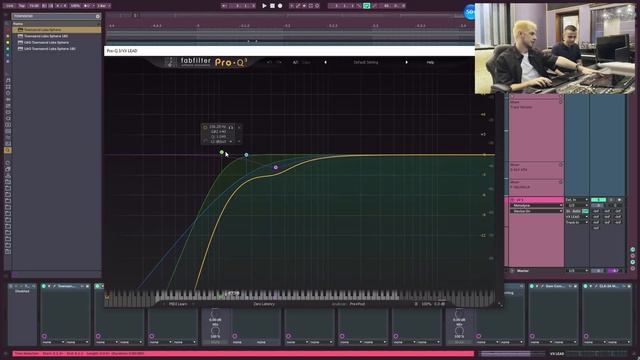
Task: Toggle the green Auto button in track panel
Action: [585, 211]
